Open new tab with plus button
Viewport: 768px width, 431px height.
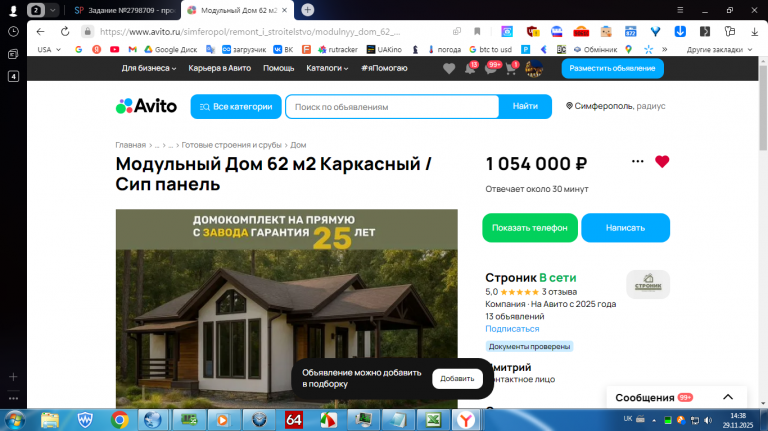[308, 10]
